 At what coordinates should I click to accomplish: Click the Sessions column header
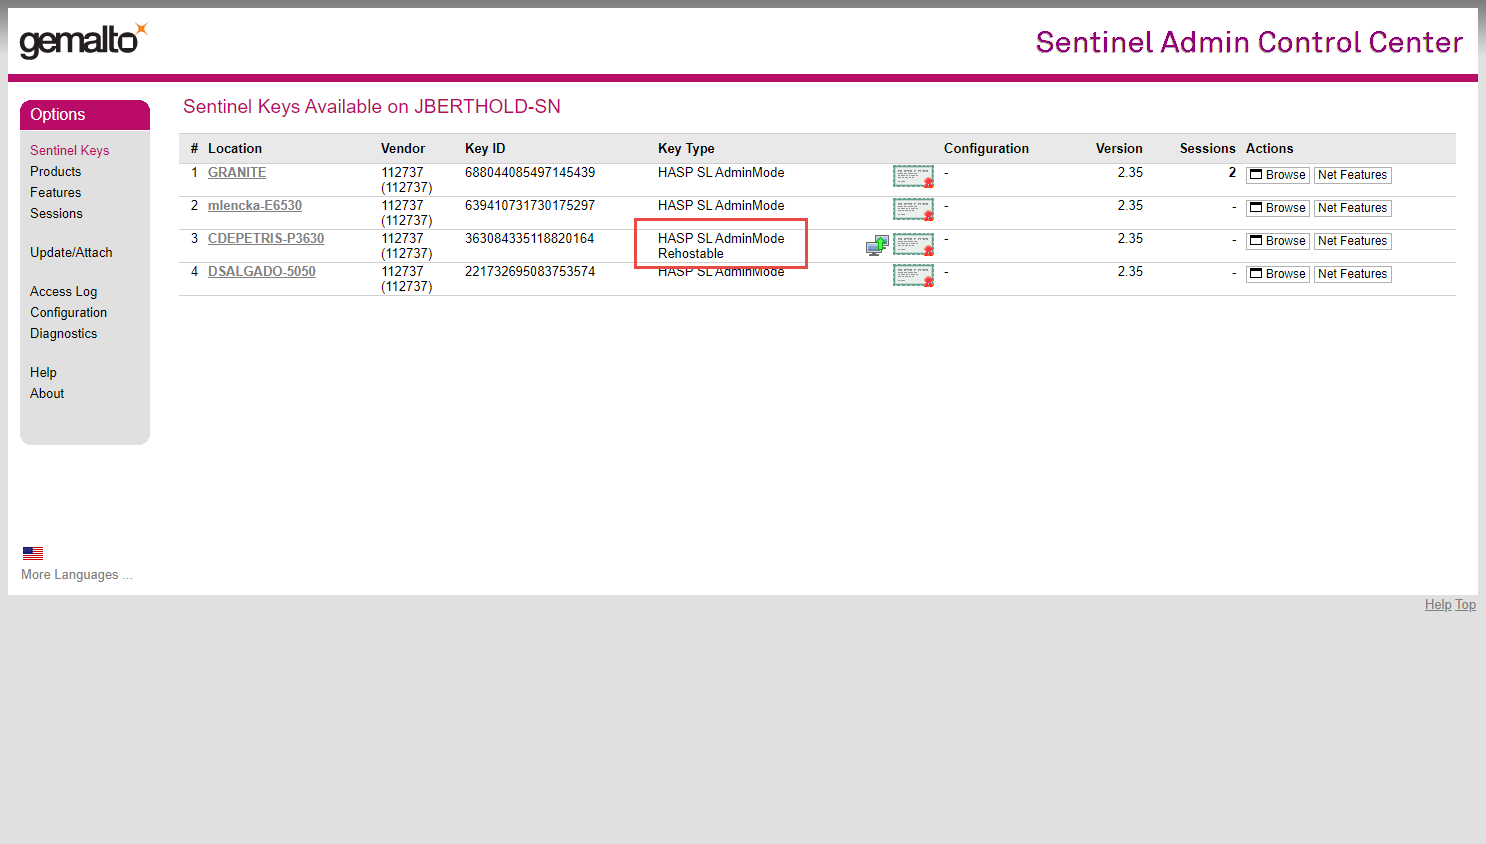pyautogui.click(x=1207, y=148)
